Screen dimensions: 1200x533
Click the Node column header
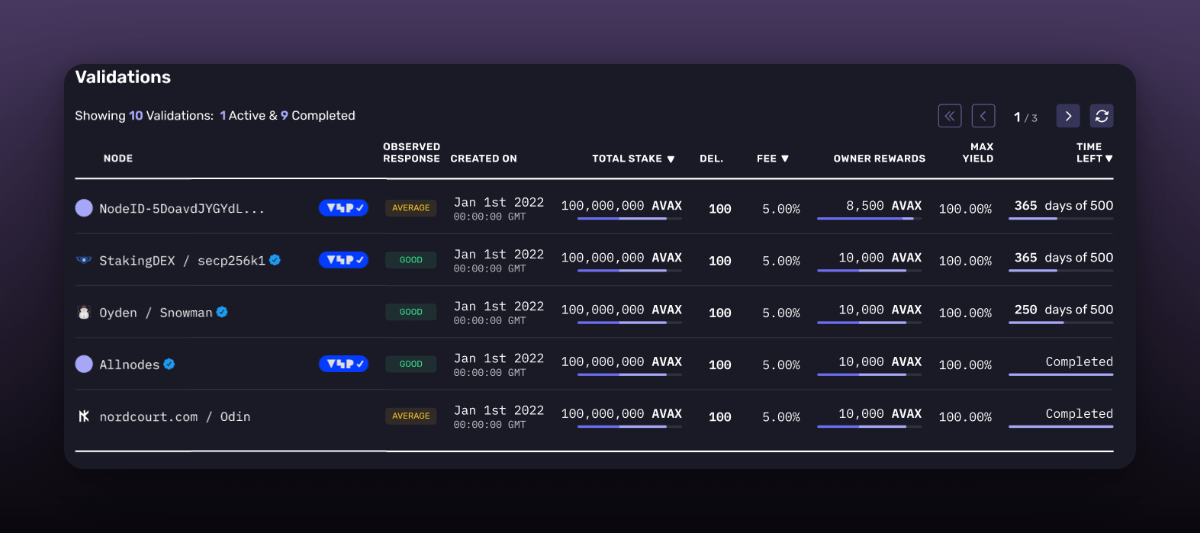118,159
